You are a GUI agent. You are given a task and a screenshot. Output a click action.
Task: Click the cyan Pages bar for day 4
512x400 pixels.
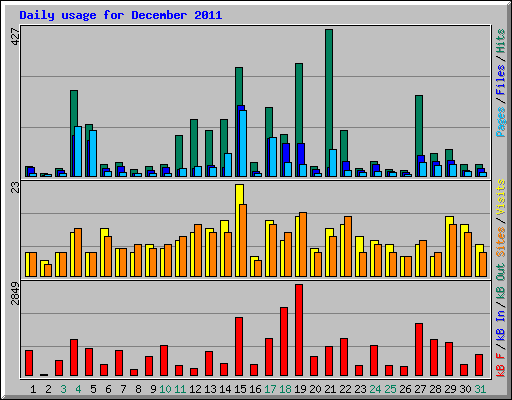point(78,151)
